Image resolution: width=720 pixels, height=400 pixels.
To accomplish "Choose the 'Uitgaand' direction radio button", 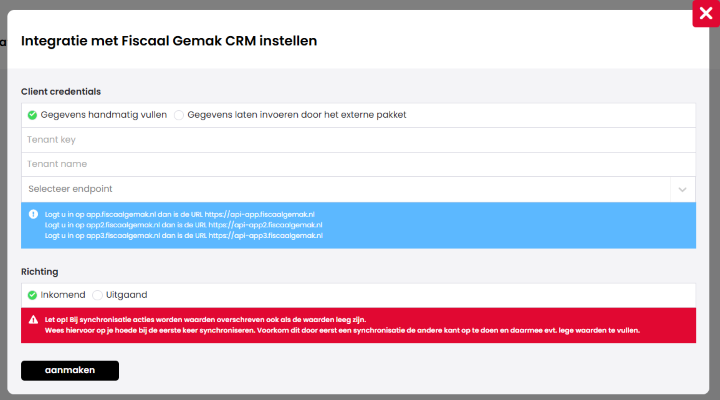I will (97, 295).
